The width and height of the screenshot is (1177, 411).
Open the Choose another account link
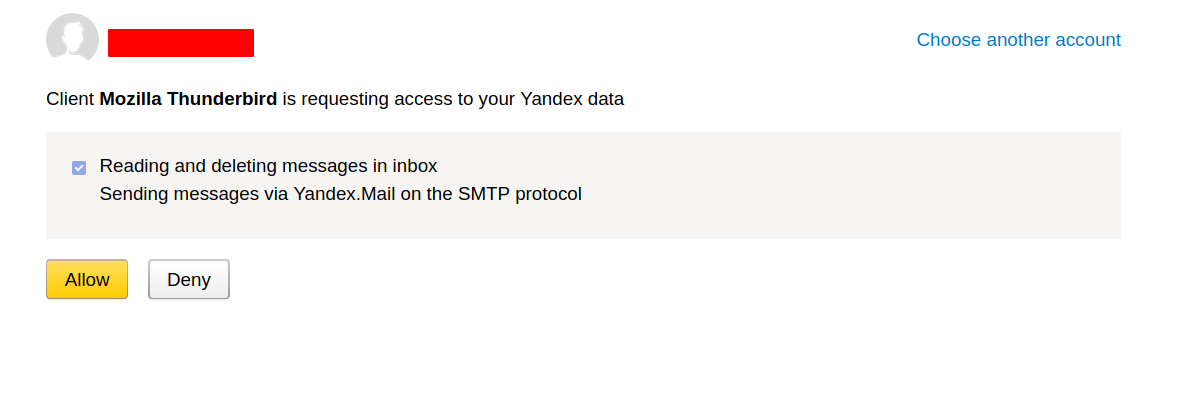1019,40
